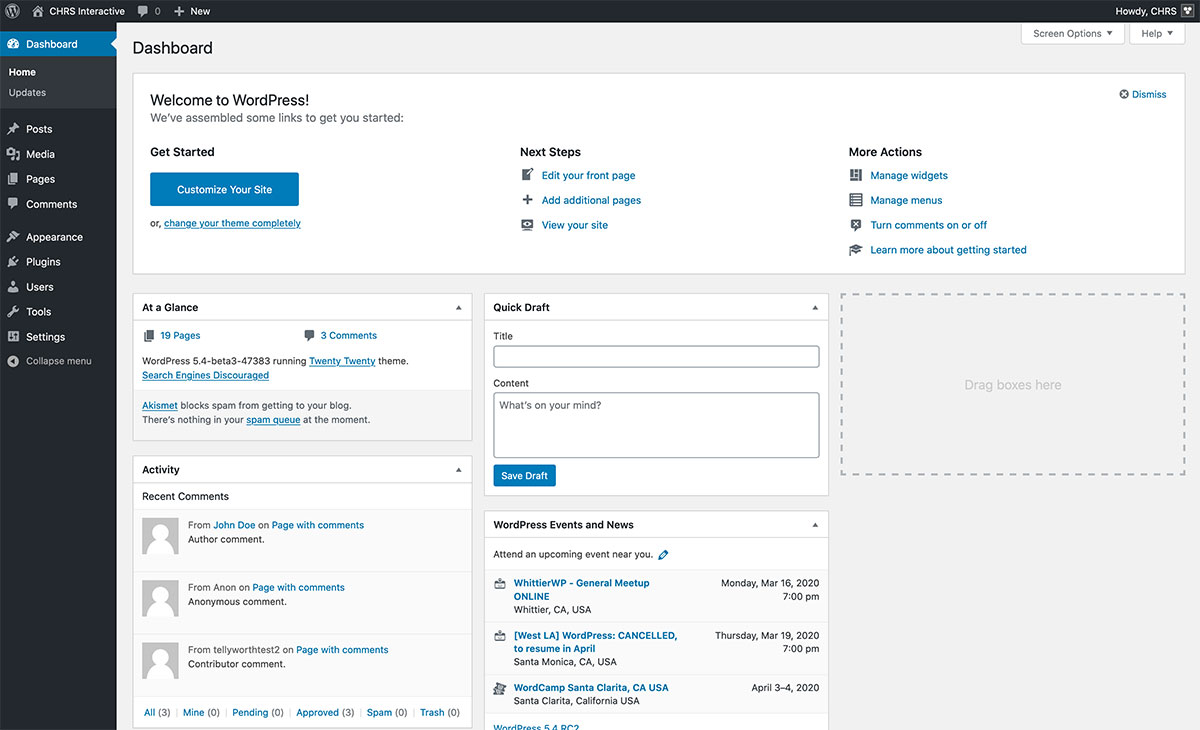
Task: Click tellyworthtest2 comment avatar thumbnail
Action: (x=161, y=661)
